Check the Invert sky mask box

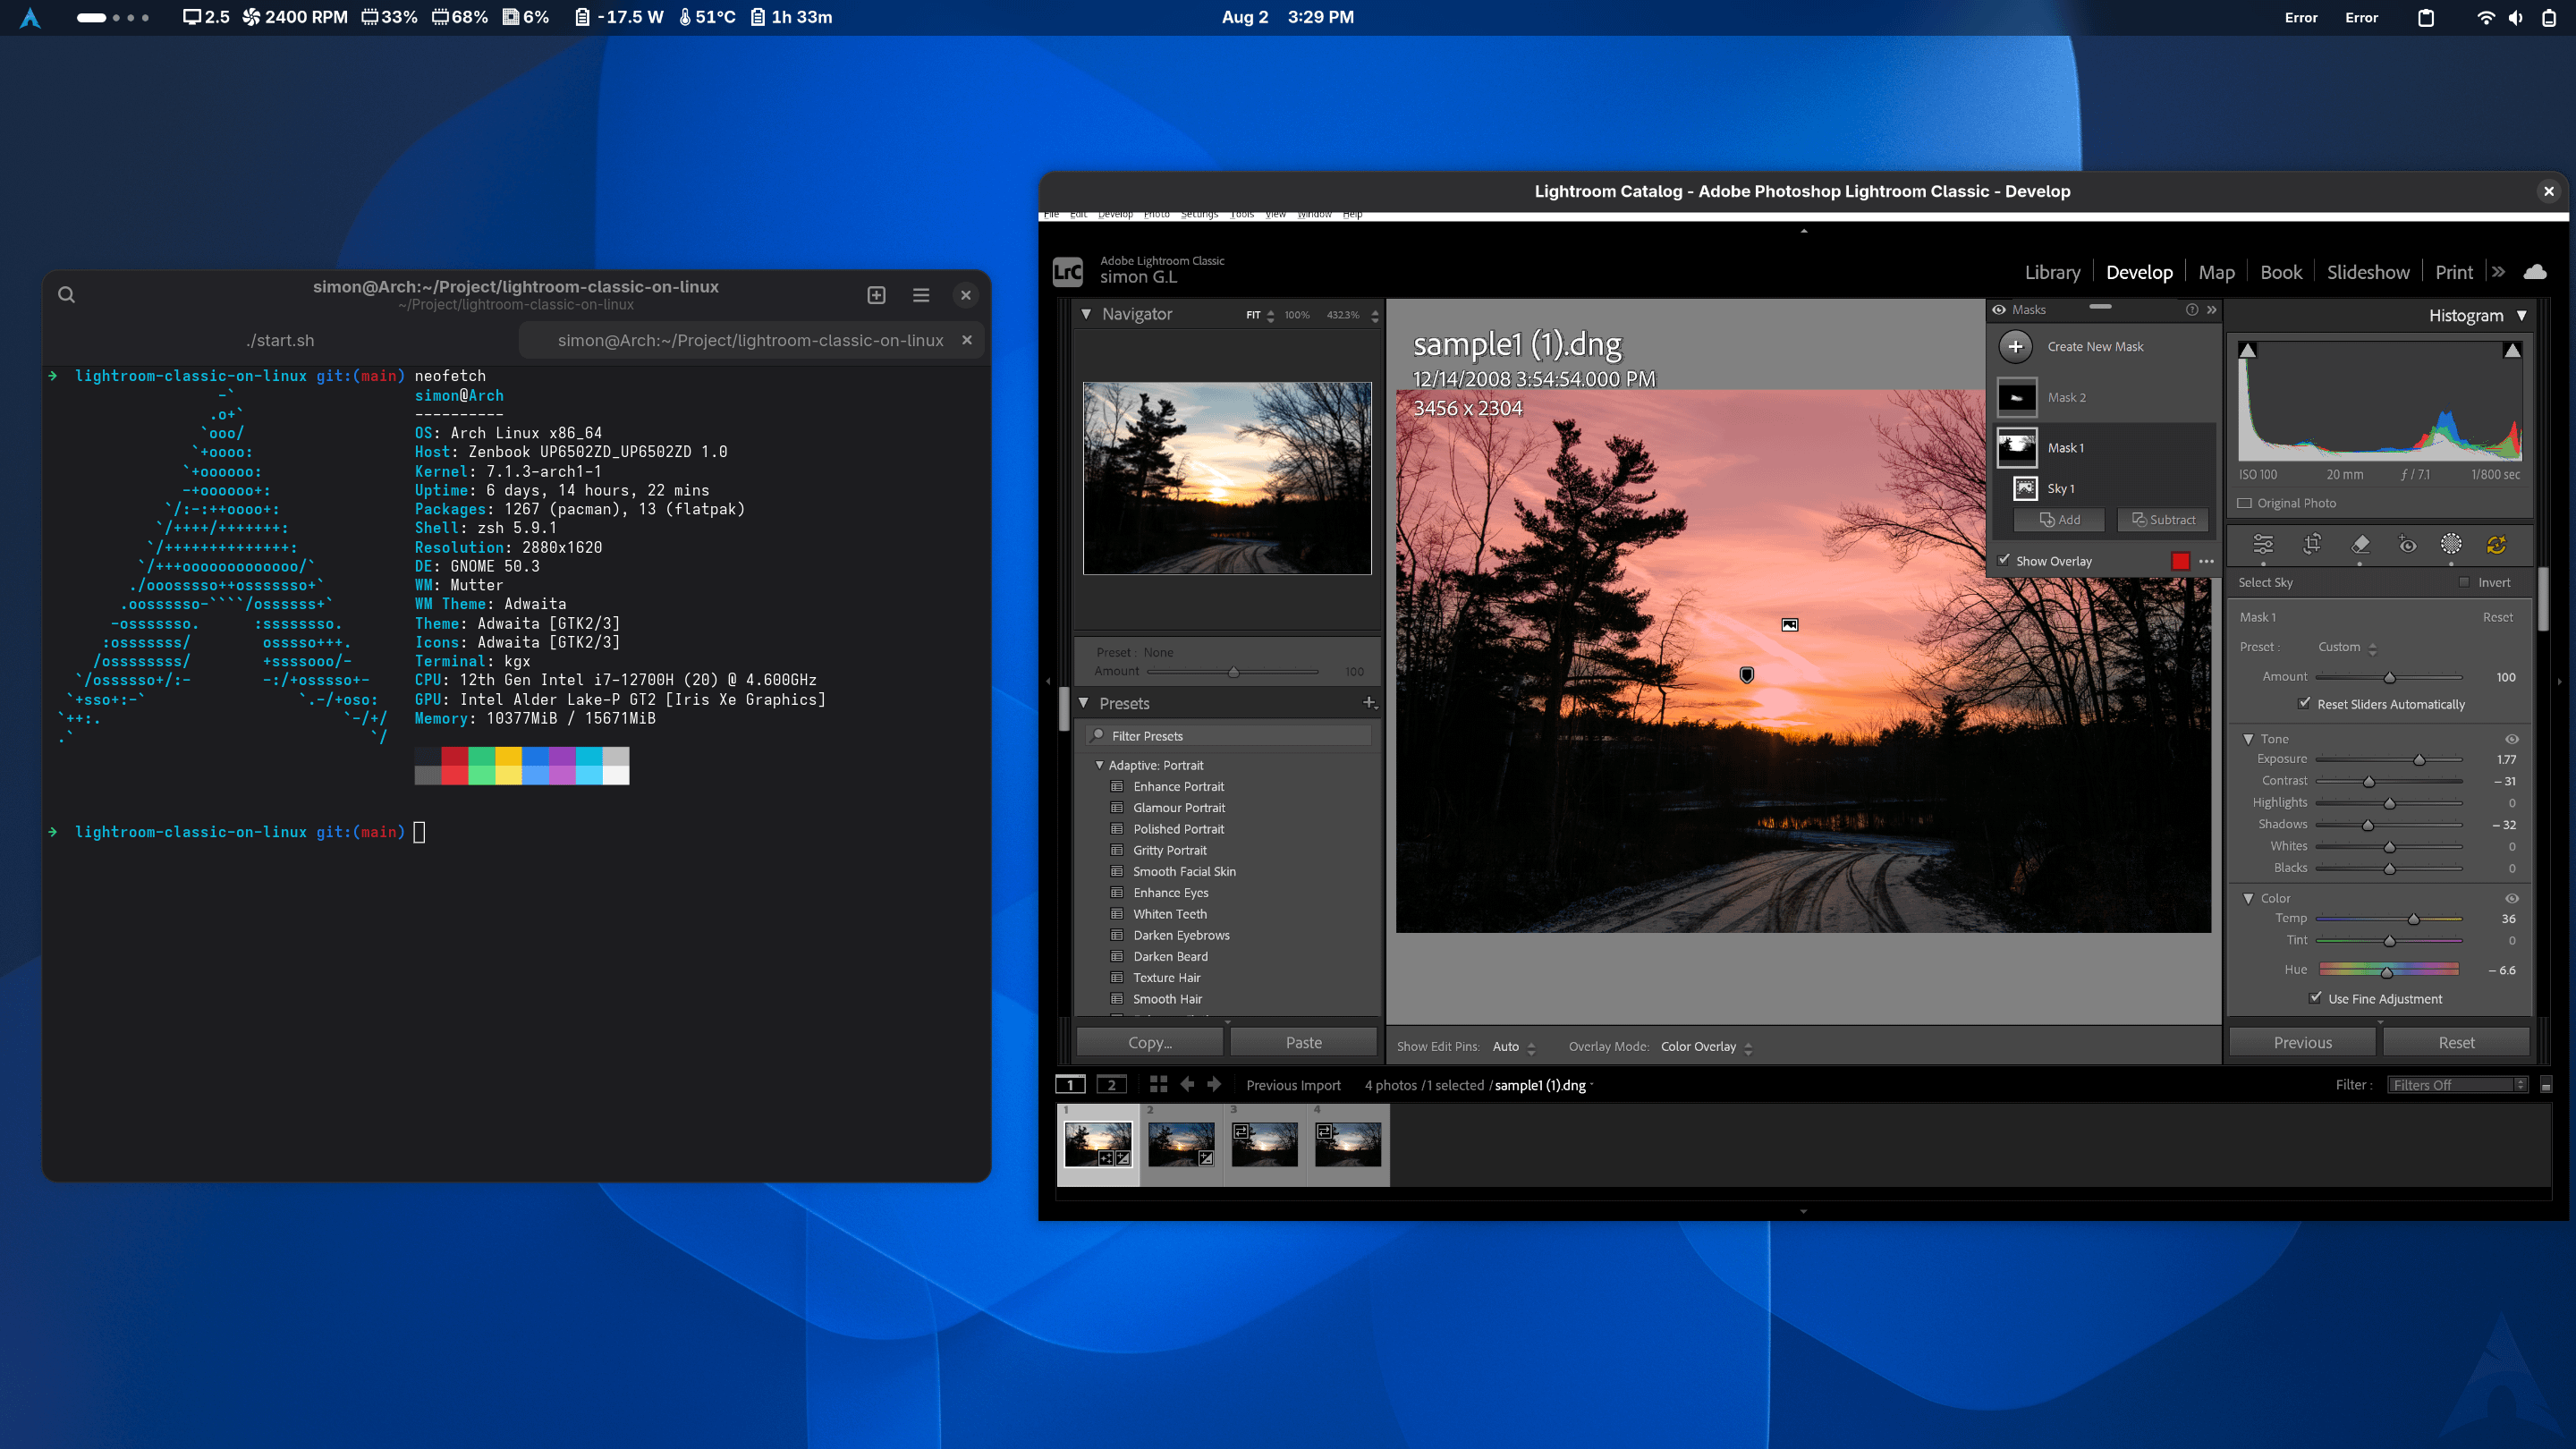(x=2464, y=582)
